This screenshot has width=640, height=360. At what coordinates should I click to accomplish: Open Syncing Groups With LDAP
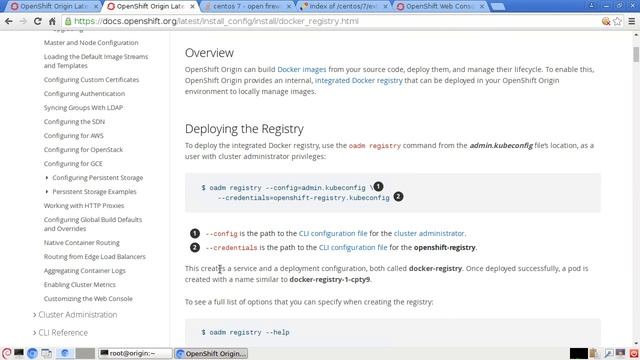coord(83,108)
